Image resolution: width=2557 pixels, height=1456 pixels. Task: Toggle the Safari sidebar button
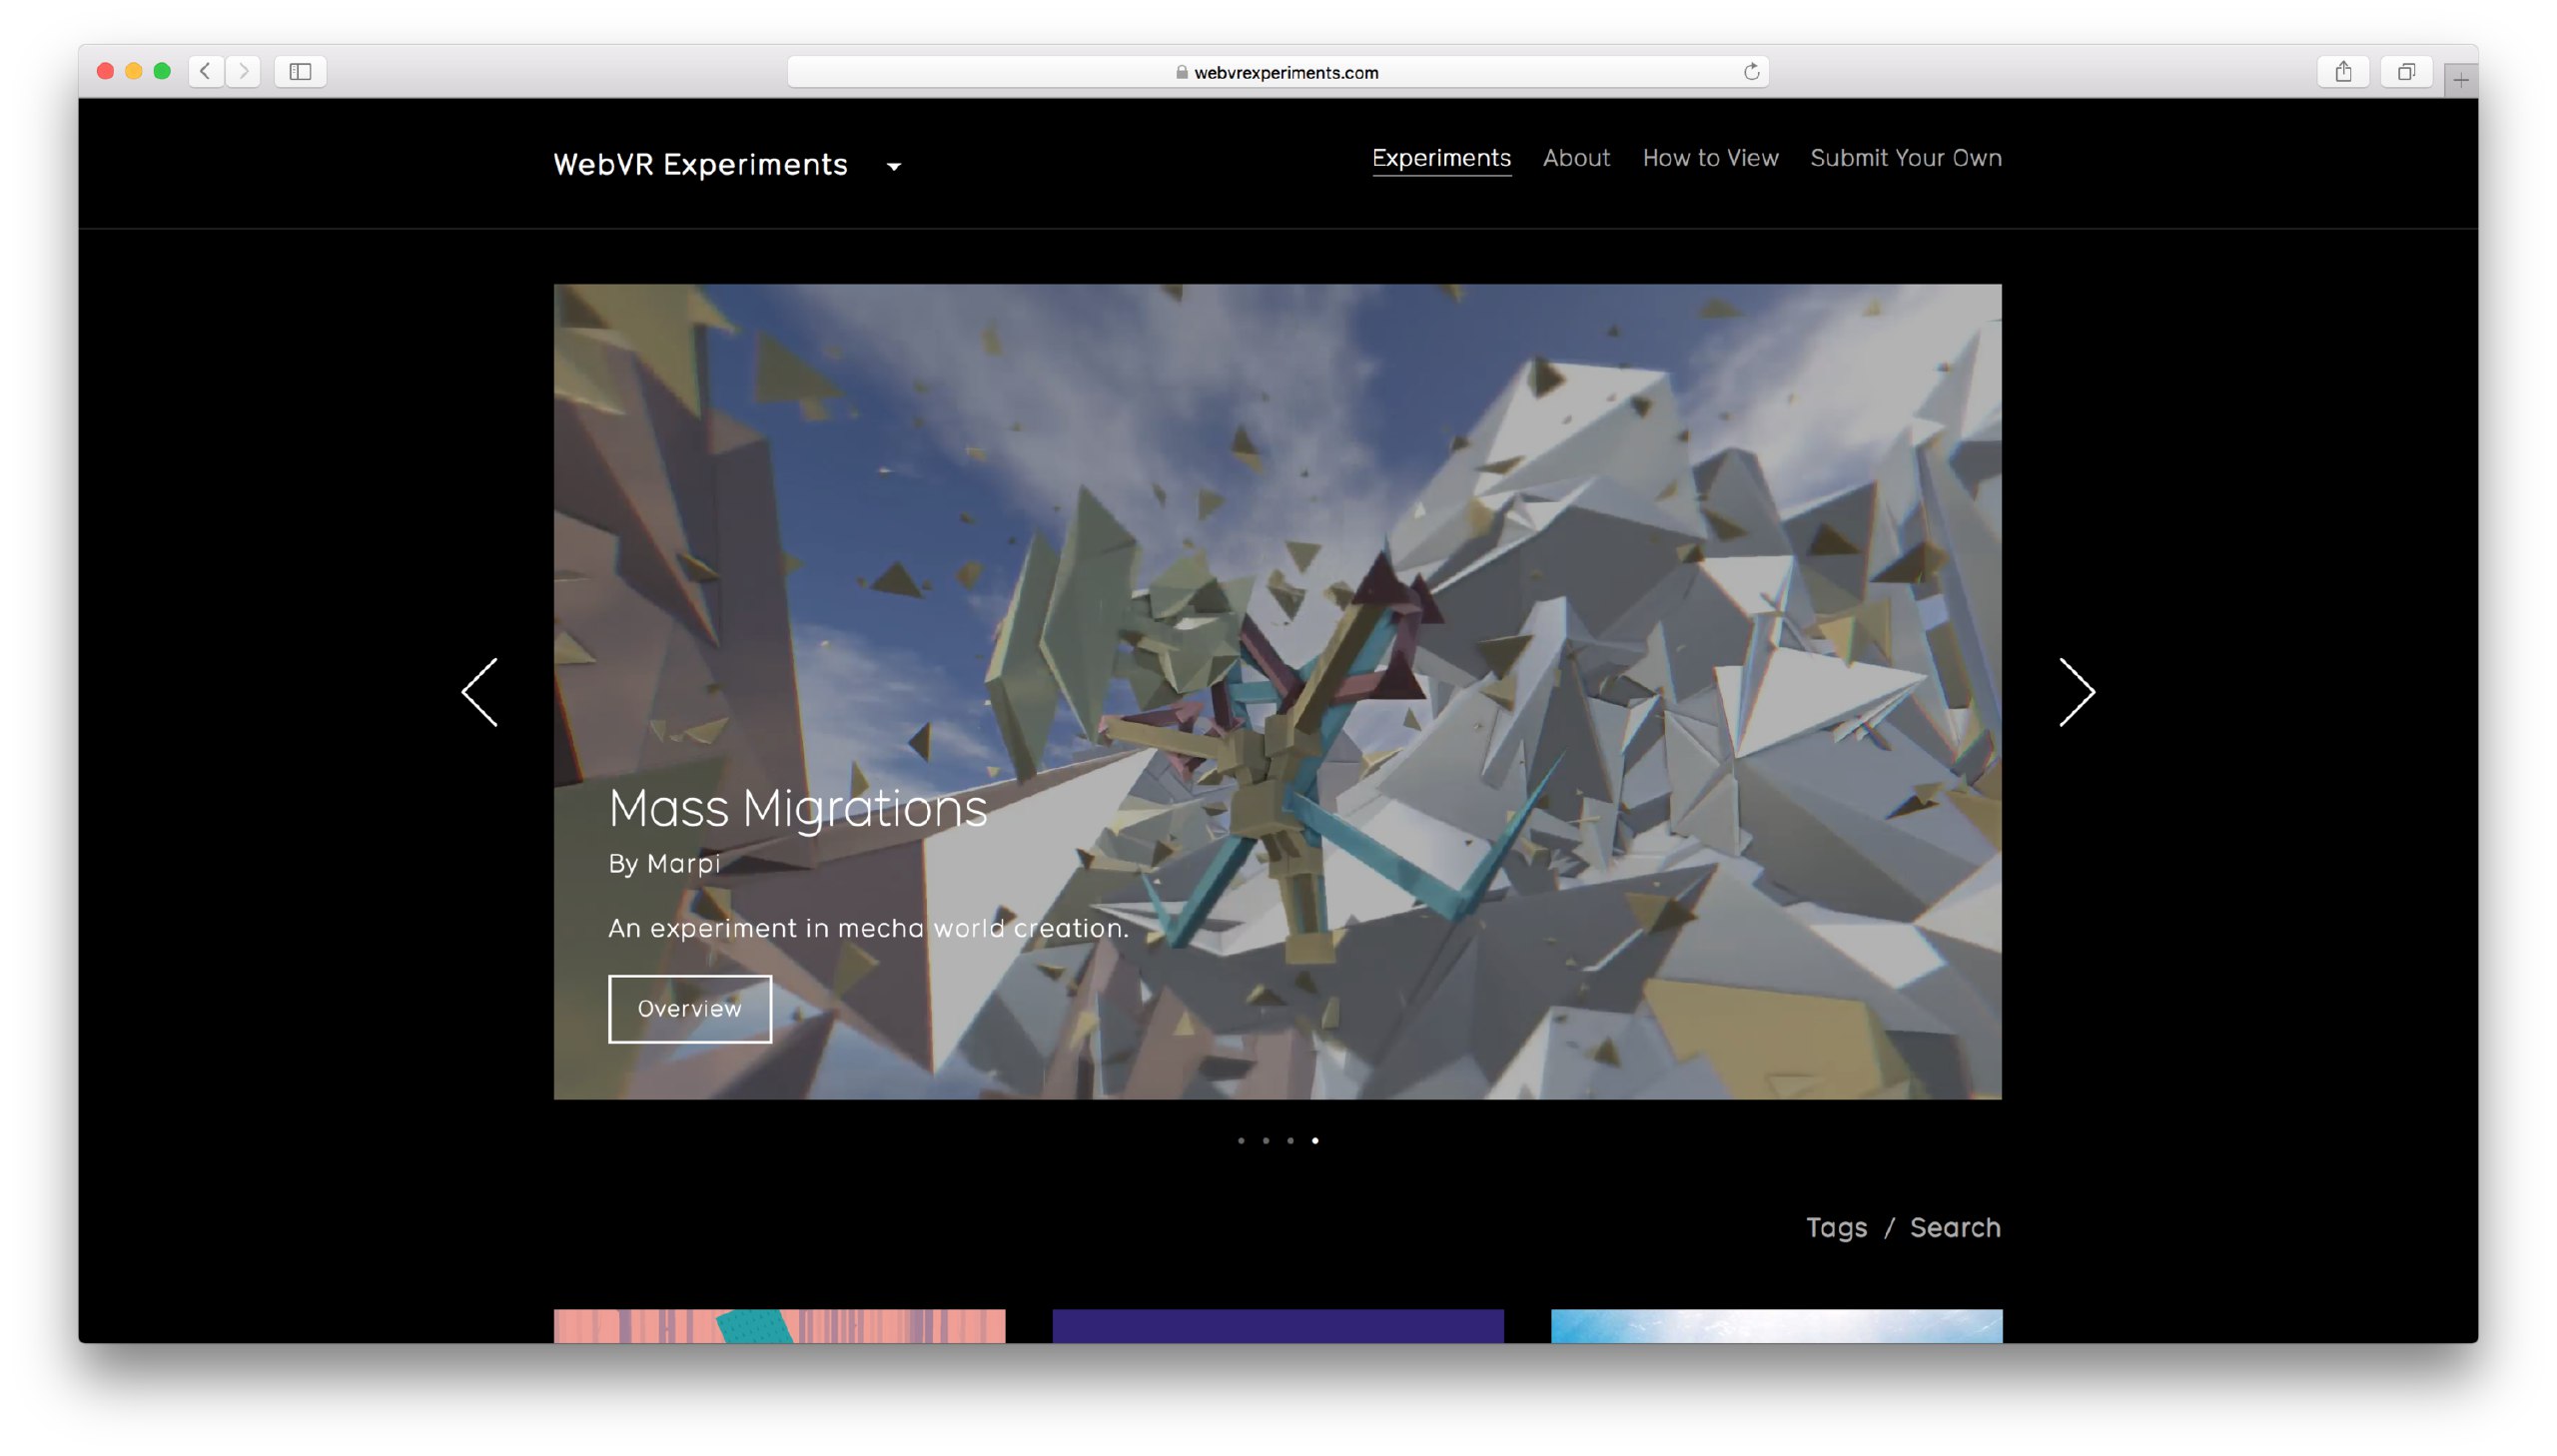(300, 71)
